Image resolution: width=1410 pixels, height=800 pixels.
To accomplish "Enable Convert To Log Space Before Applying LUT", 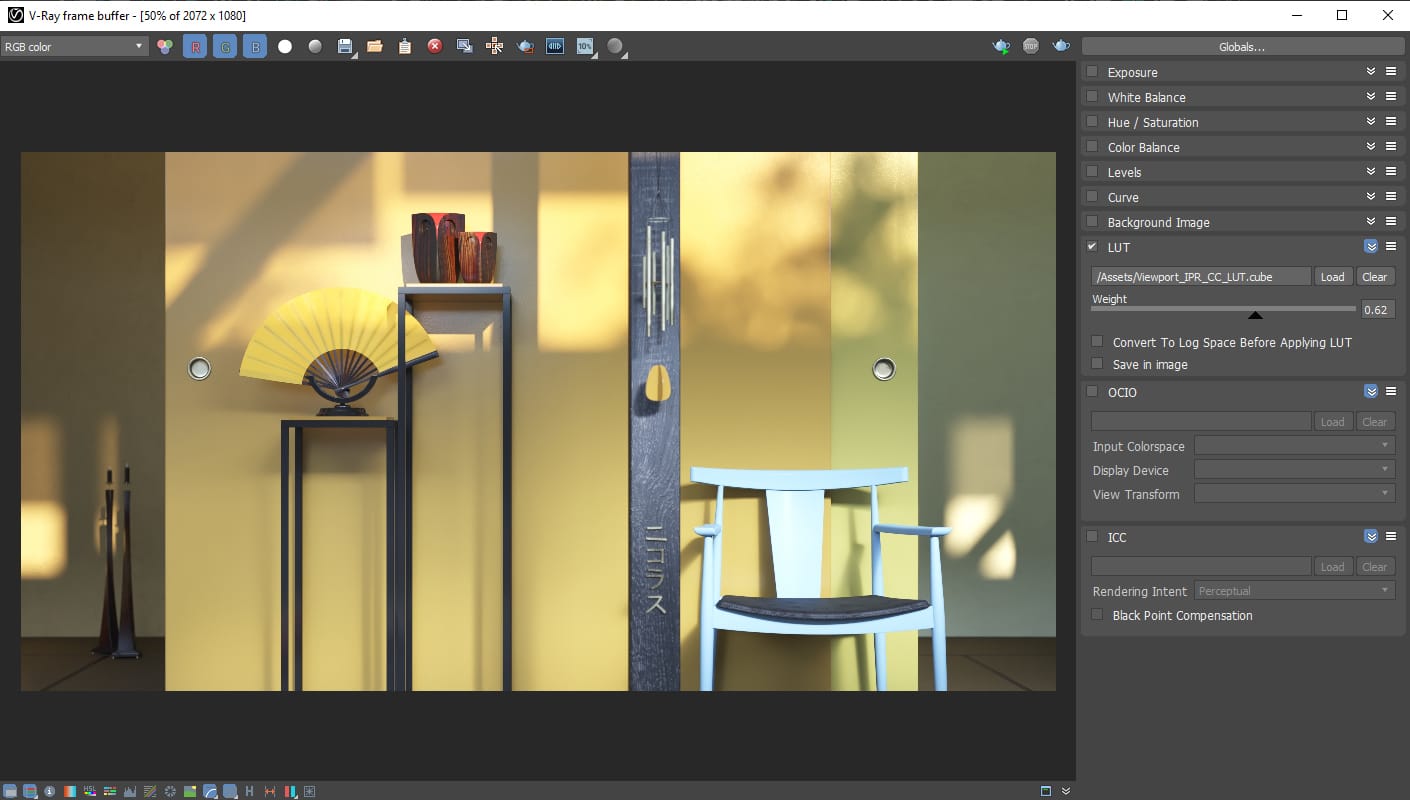I will point(1098,342).
